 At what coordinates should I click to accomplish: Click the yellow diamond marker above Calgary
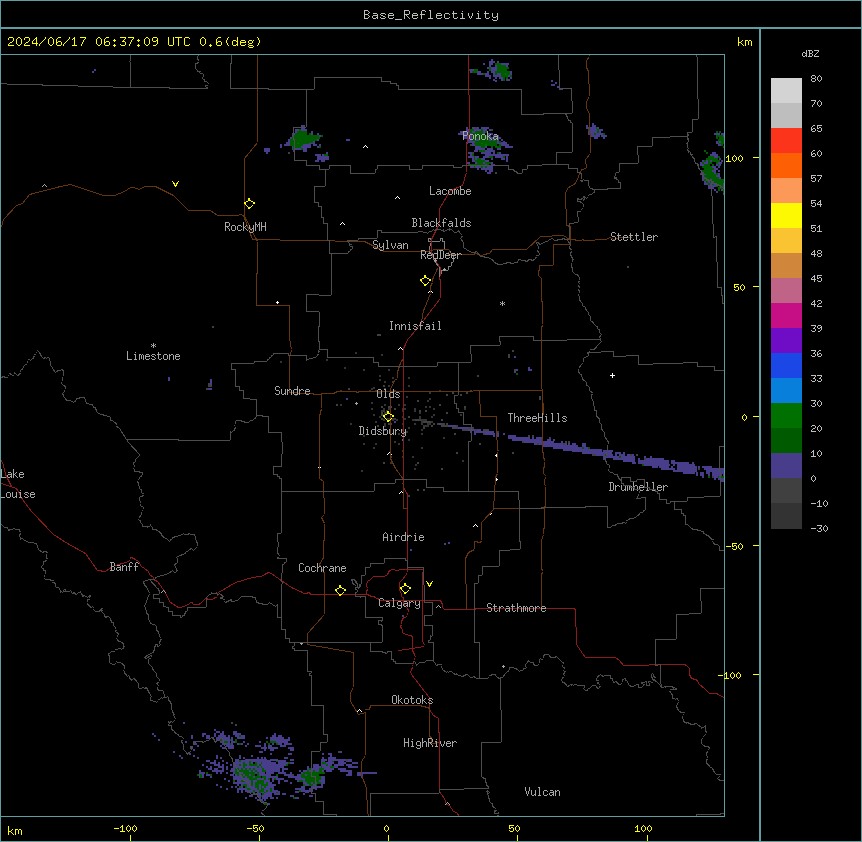405,589
